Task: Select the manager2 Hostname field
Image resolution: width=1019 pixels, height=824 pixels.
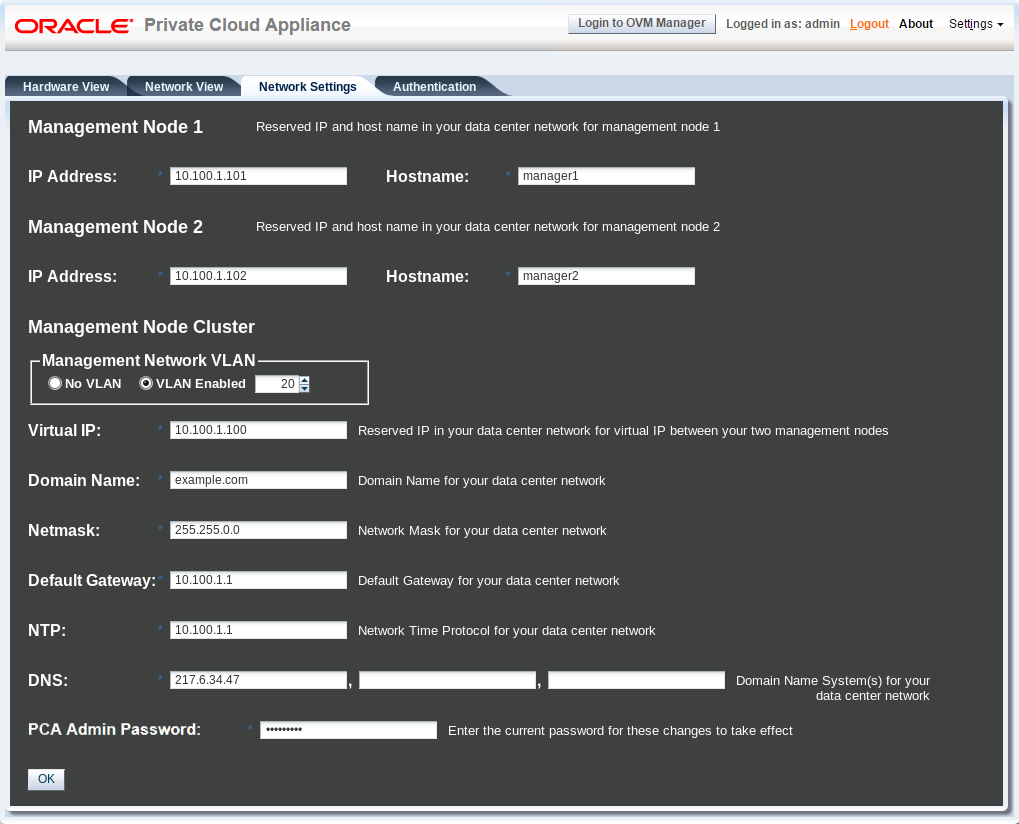Action: (605, 276)
